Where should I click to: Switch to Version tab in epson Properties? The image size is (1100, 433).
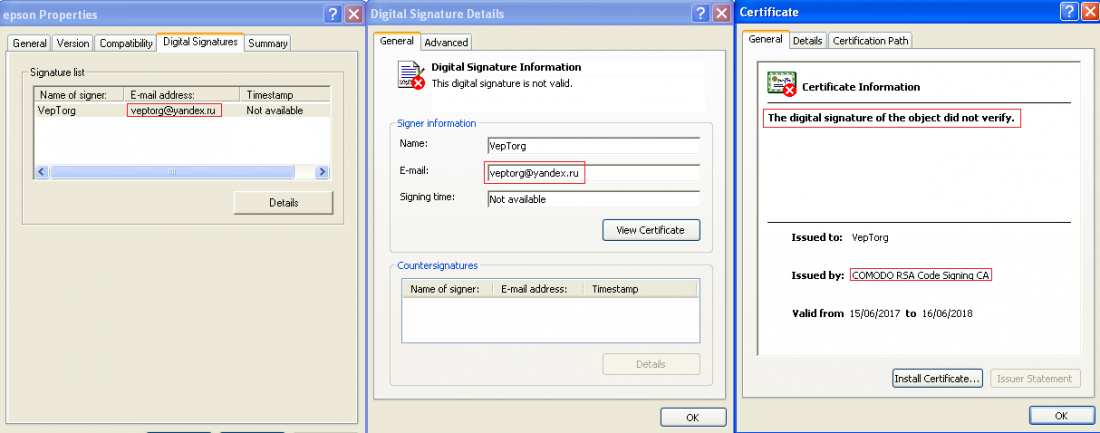(72, 43)
